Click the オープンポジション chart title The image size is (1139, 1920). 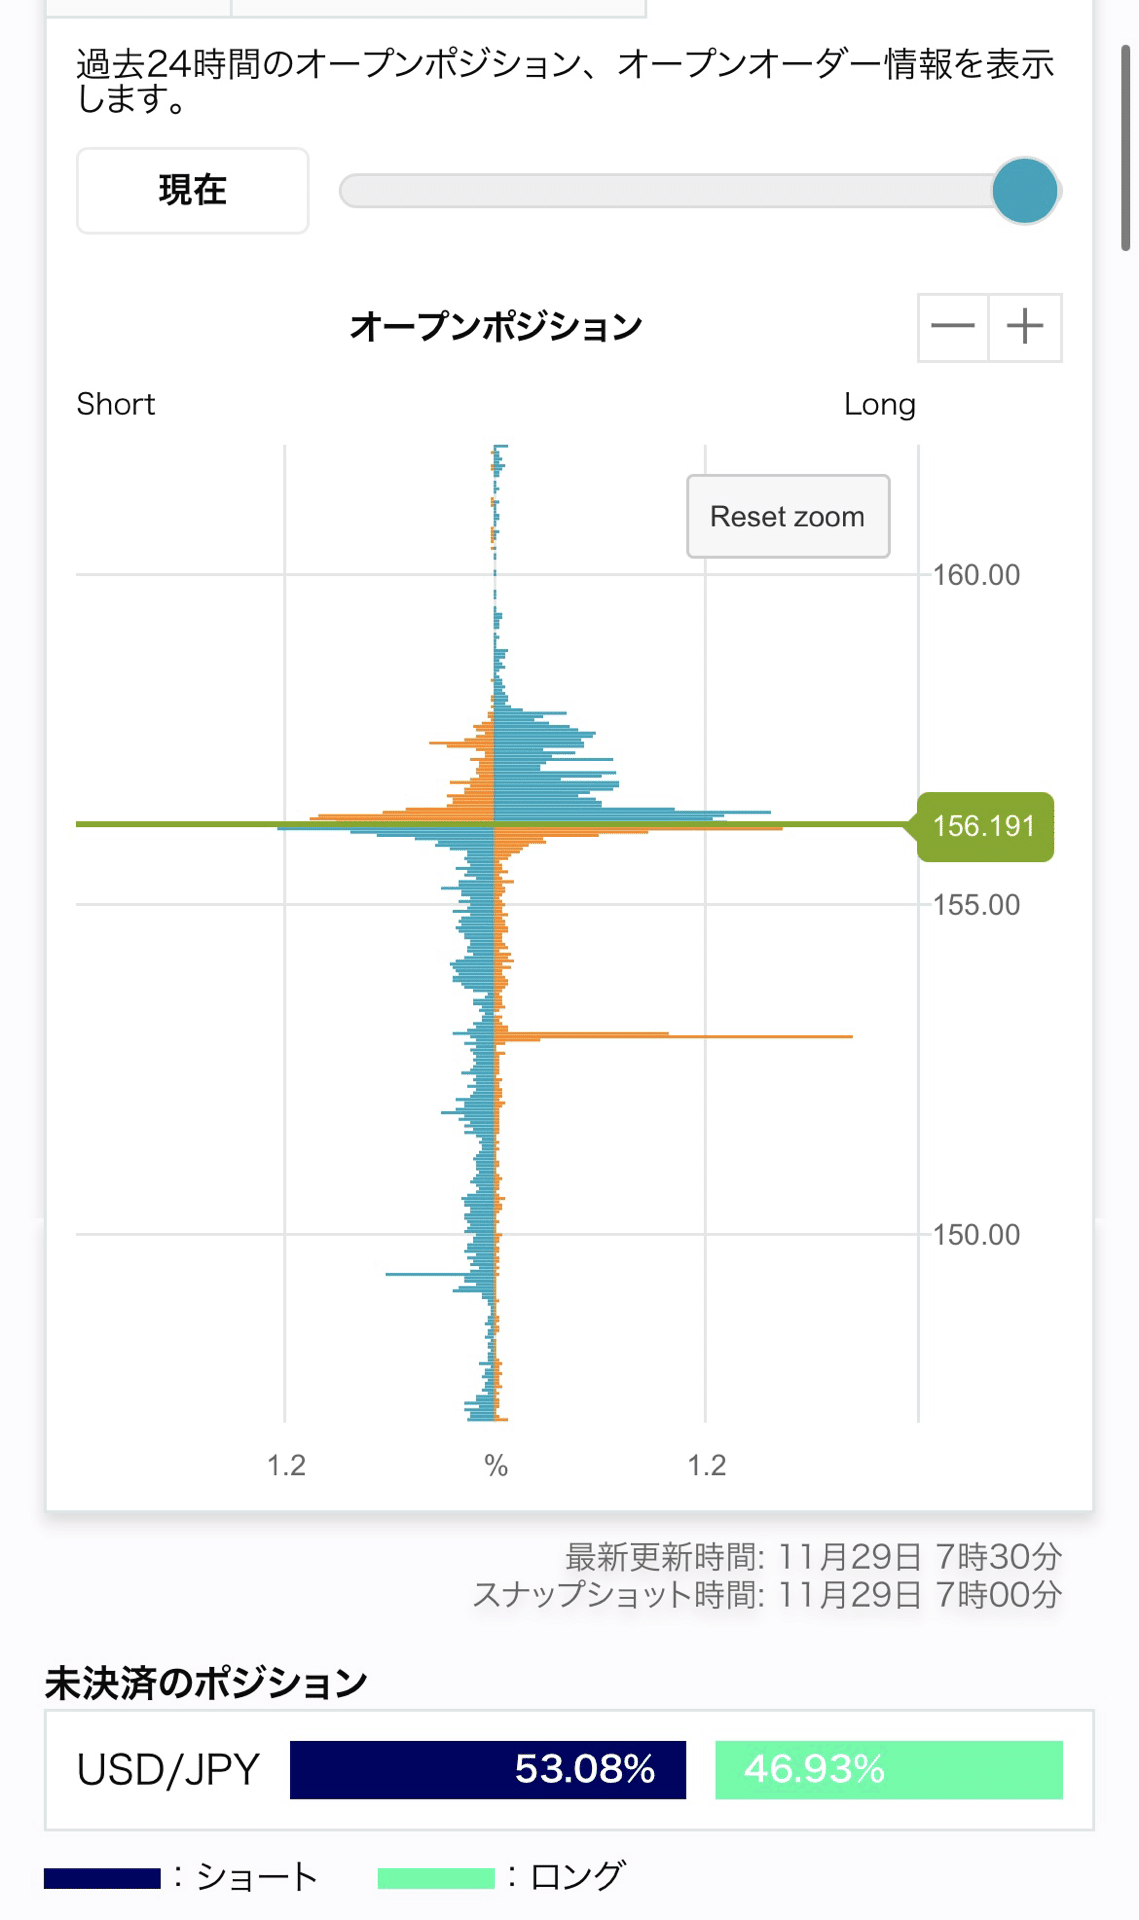coord(496,327)
